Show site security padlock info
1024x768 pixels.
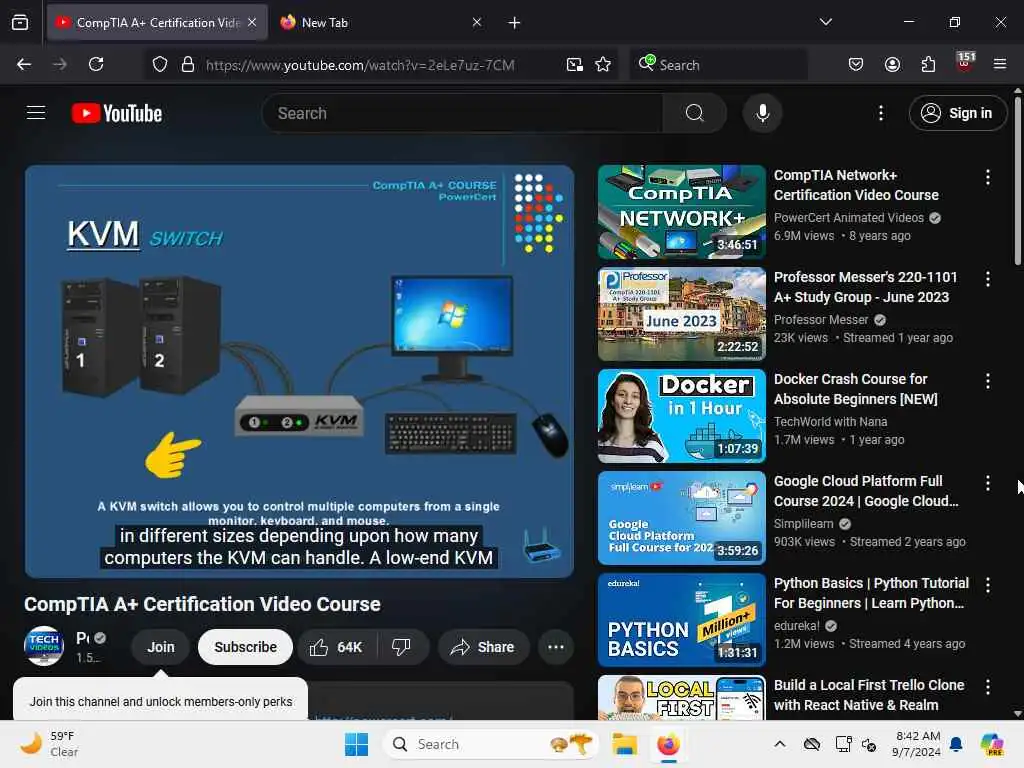coord(188,64)
